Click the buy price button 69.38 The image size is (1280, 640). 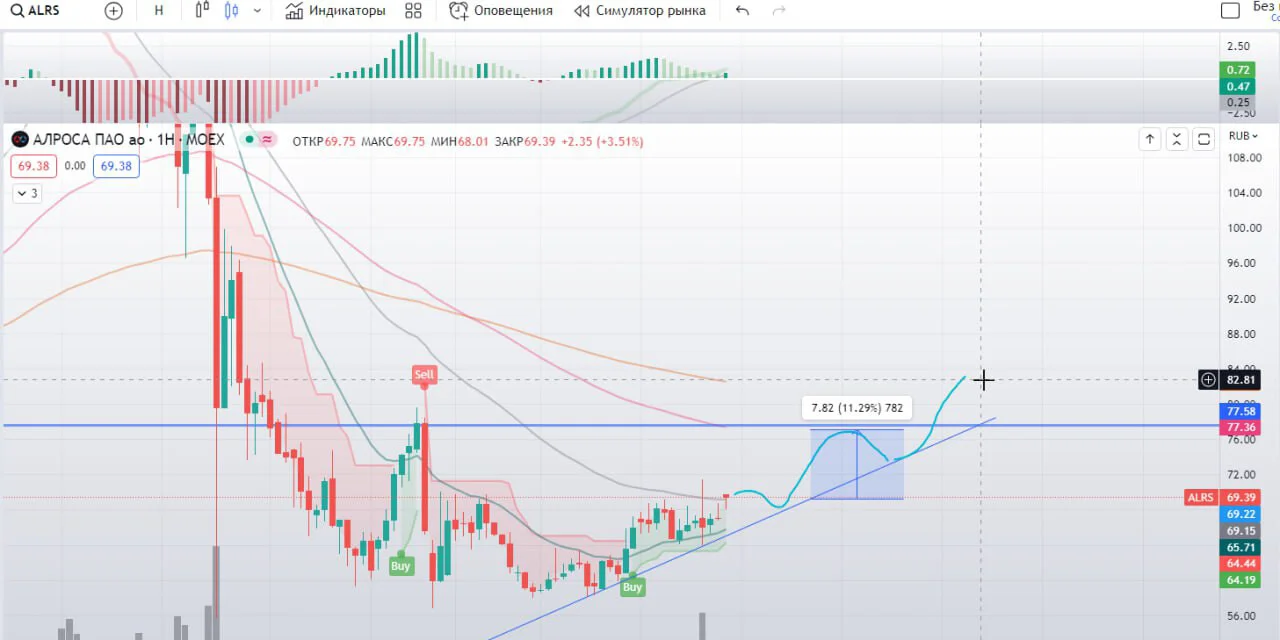pyautogui.click(x=116, y=166)
